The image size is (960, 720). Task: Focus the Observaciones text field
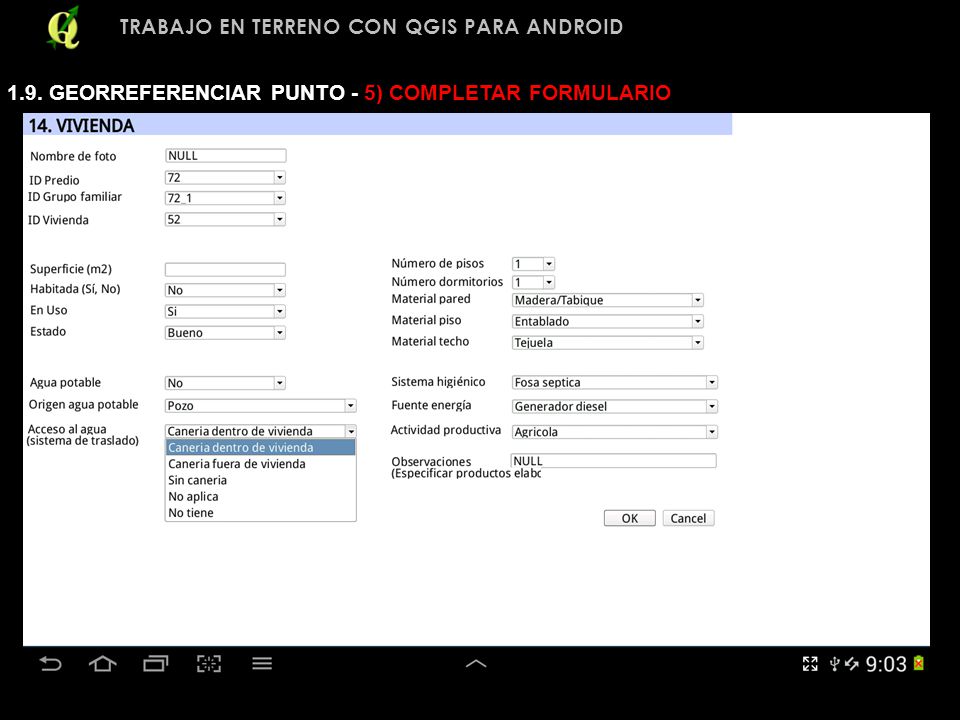point(613,461)
